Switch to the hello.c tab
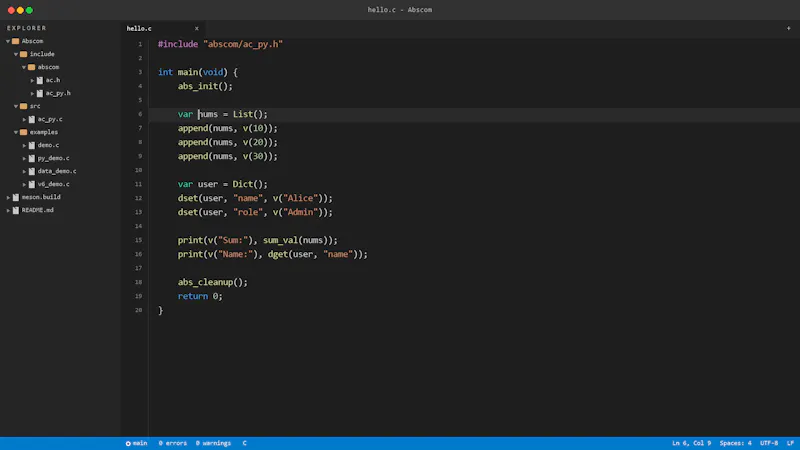Viewport: 800px width, 450px height. 139,29
